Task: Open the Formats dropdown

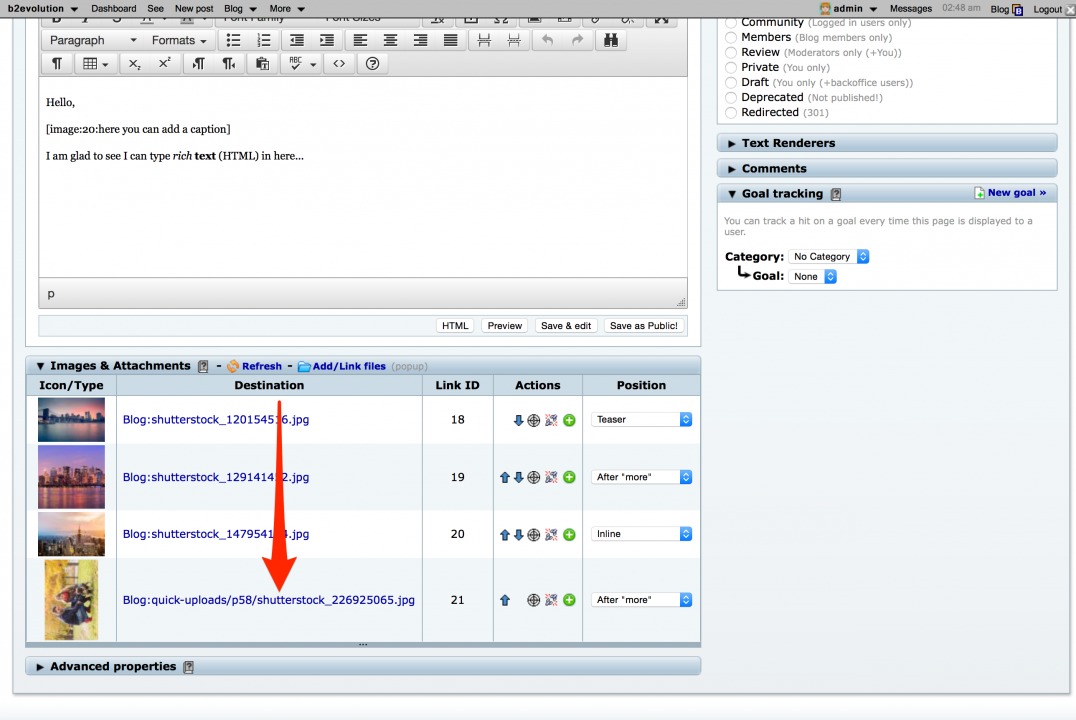Action: click(x=179, y=40)
